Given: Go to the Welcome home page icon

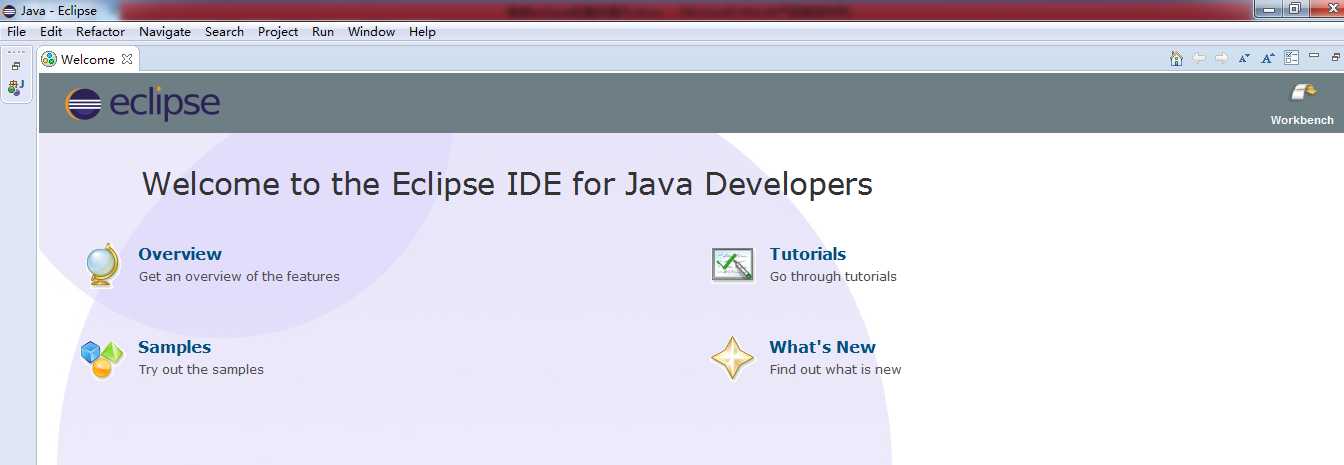Looking at the screenshot, I should pyautogui.click(x=1177, y=59).
